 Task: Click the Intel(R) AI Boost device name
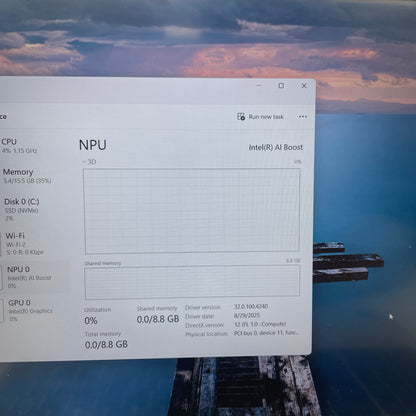tap(276, 147)
